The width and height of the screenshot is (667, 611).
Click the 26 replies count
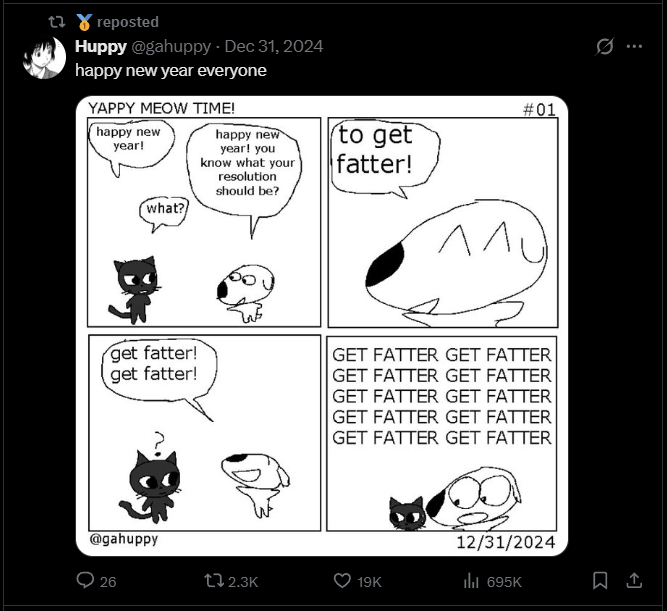pyautogui.click(x=108, y=582)
